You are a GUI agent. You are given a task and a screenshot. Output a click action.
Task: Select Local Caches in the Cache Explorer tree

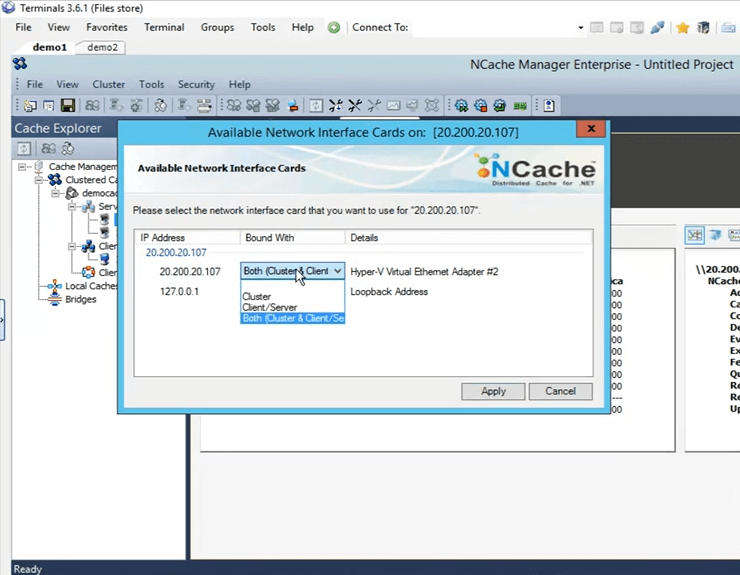91,286
